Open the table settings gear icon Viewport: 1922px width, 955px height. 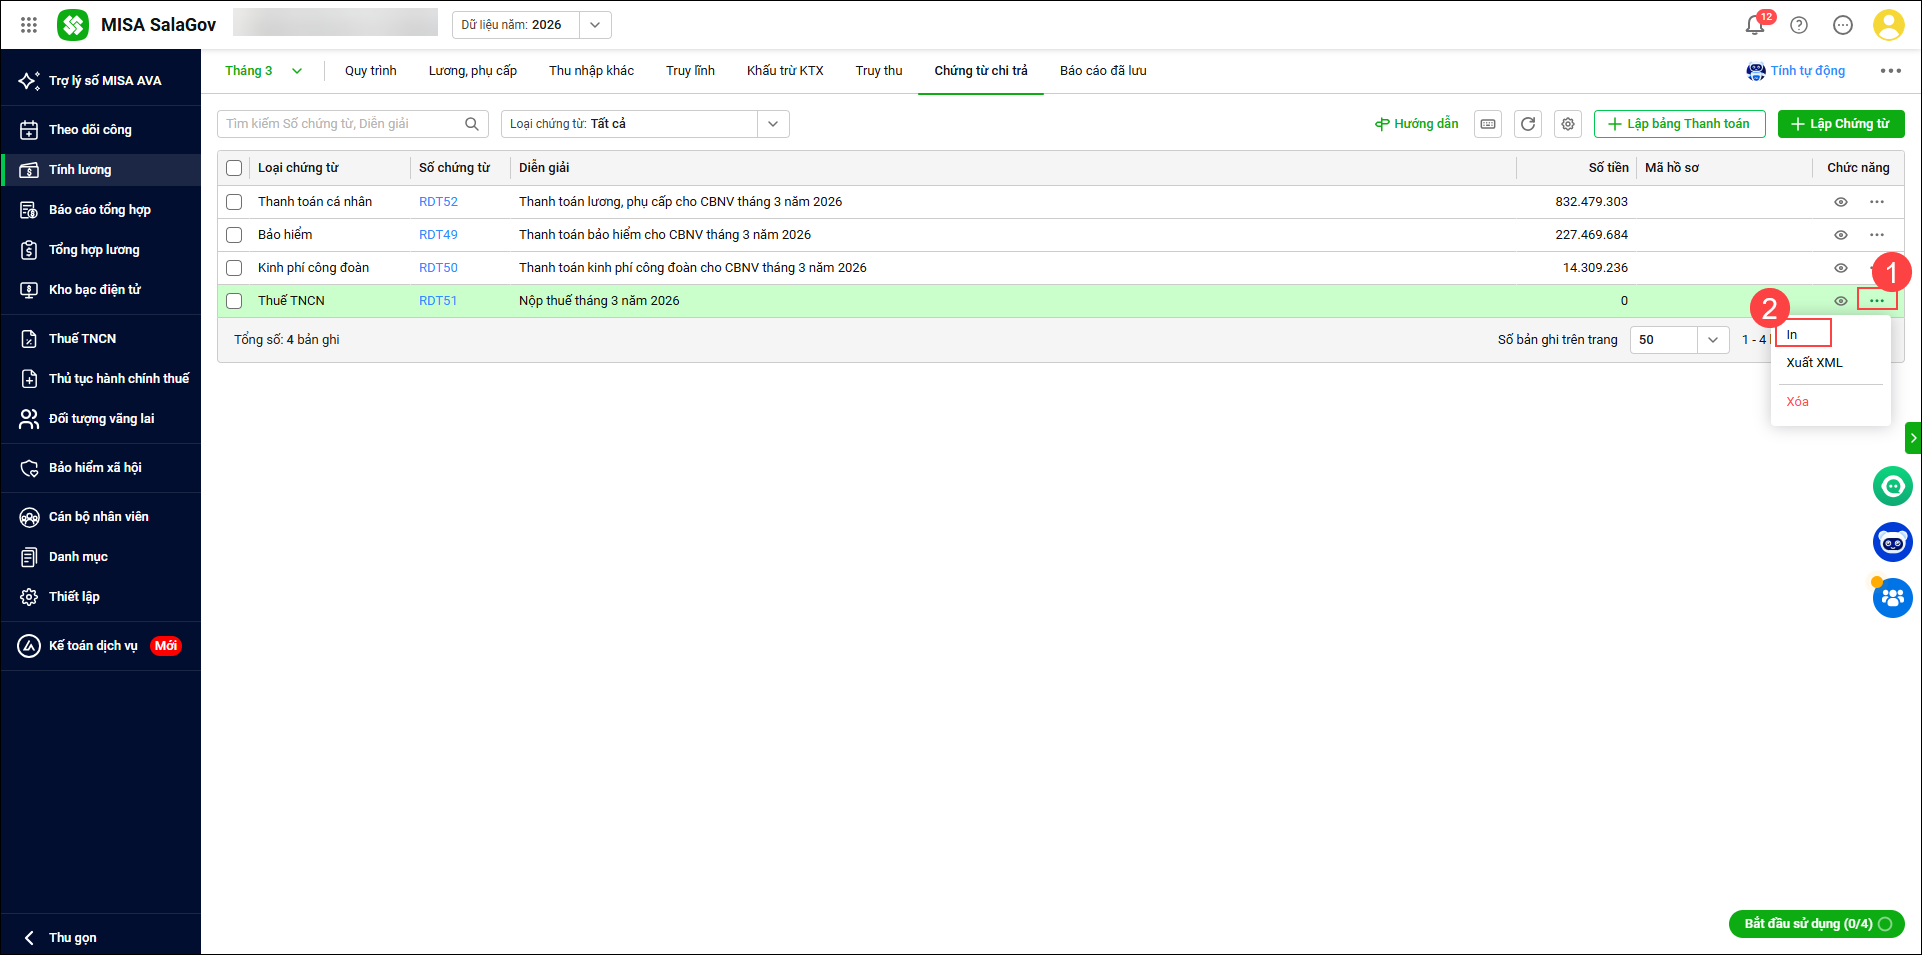[x=1568, y=124]
